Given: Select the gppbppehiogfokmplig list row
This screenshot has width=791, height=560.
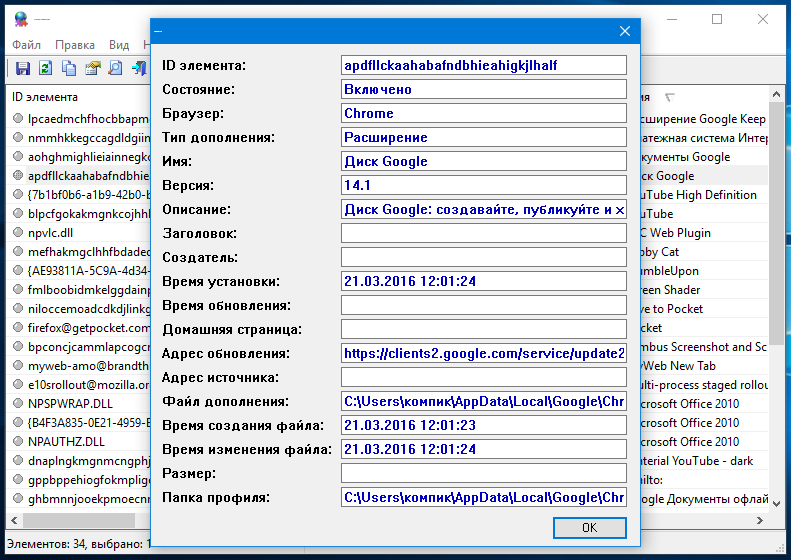Looking at the screenshot, I should [x=81, y=480].
